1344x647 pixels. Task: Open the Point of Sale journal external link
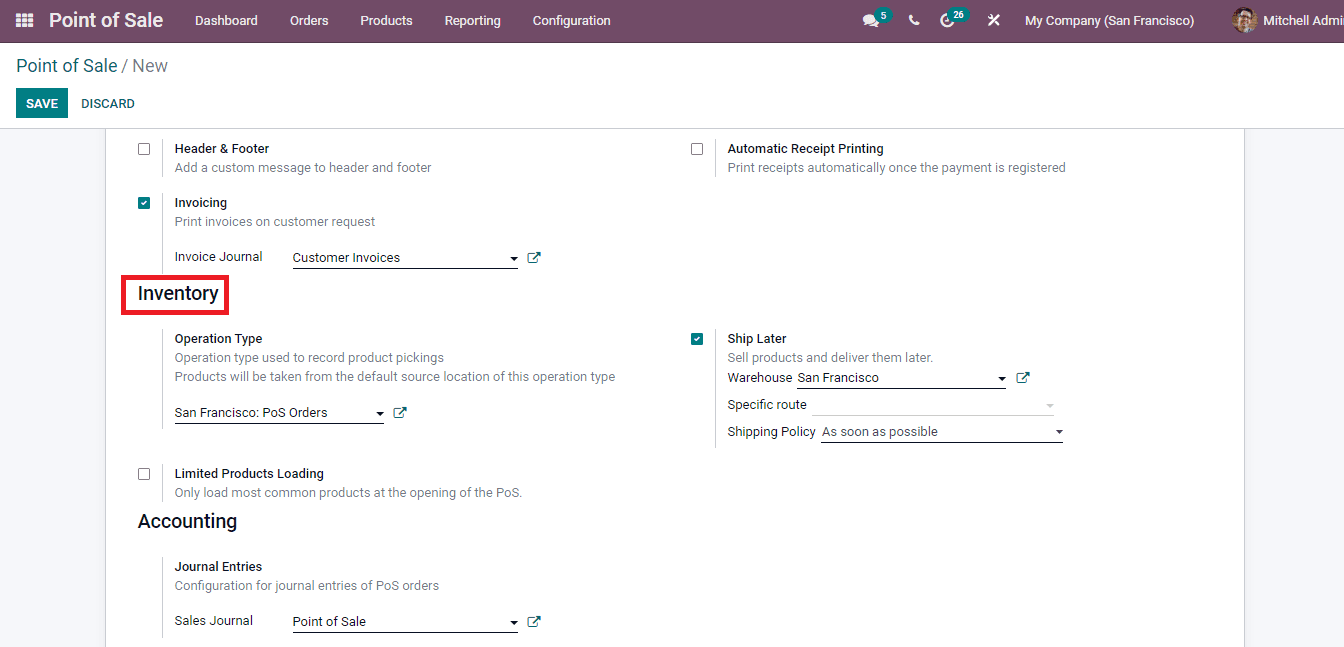533,621
